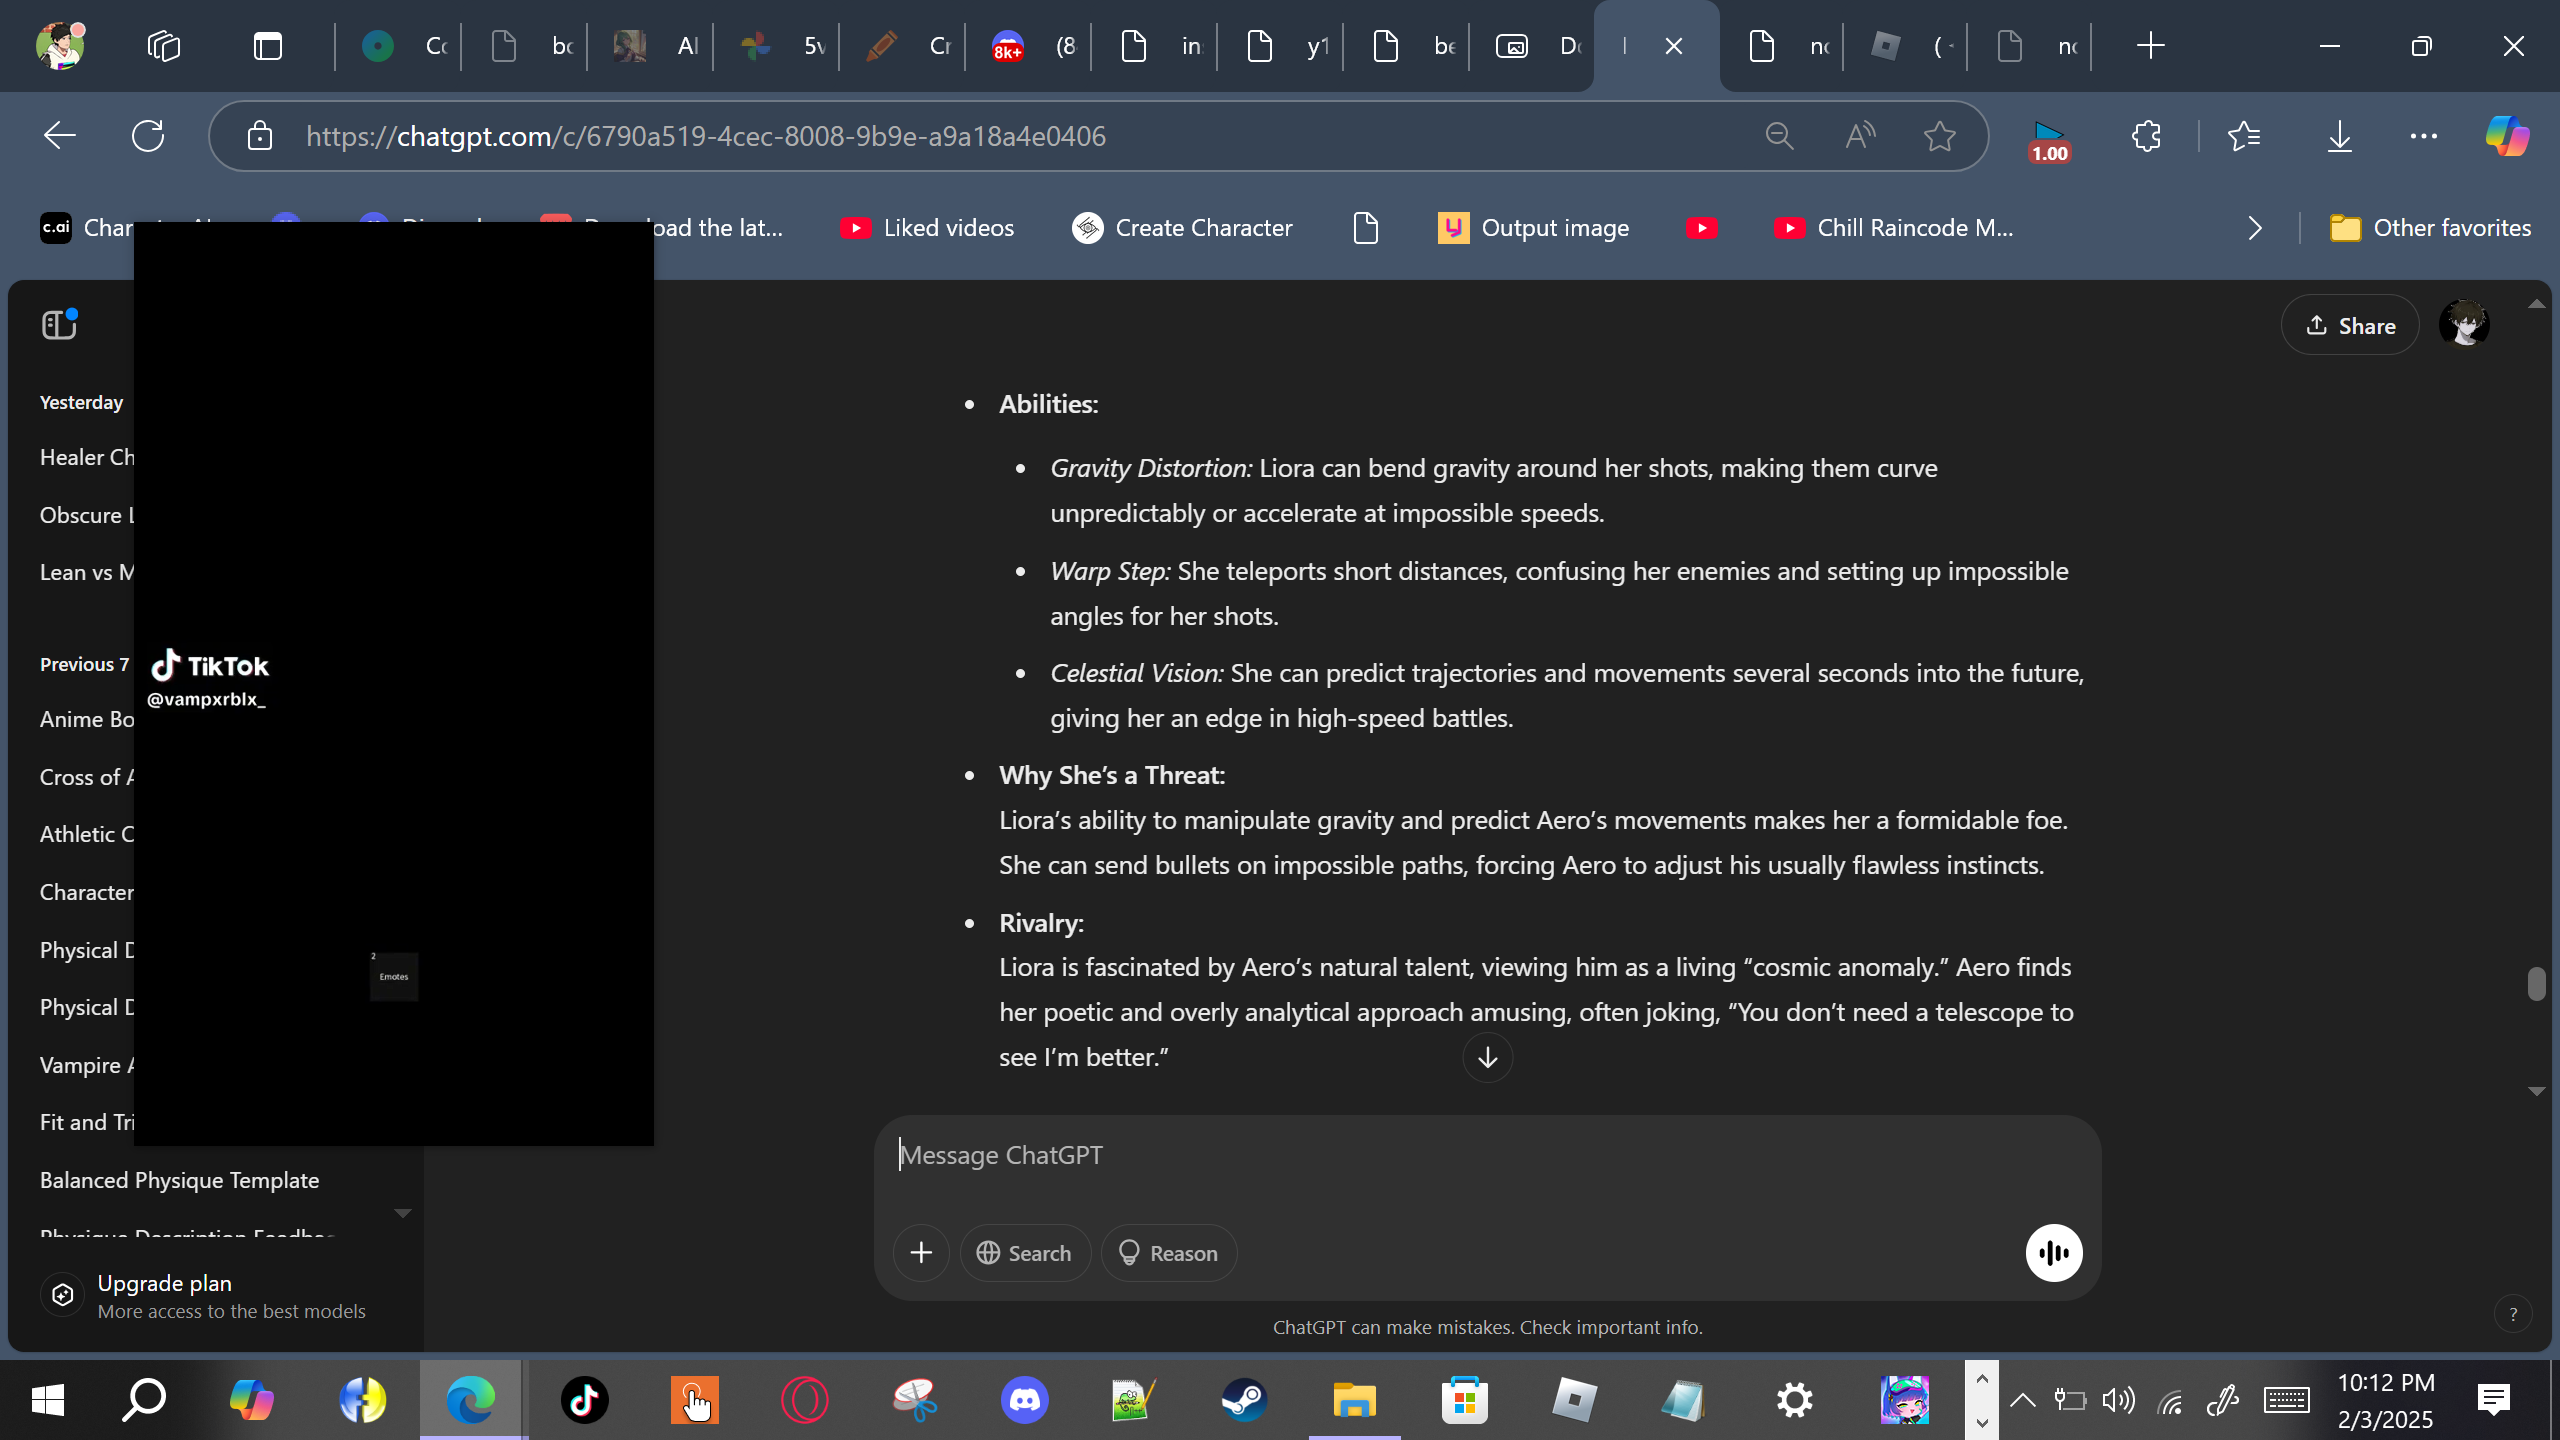Screen dimensions: 2560x1440
Task: Show more bookmarks with the chevron
Action: (x=2255, y=228)
